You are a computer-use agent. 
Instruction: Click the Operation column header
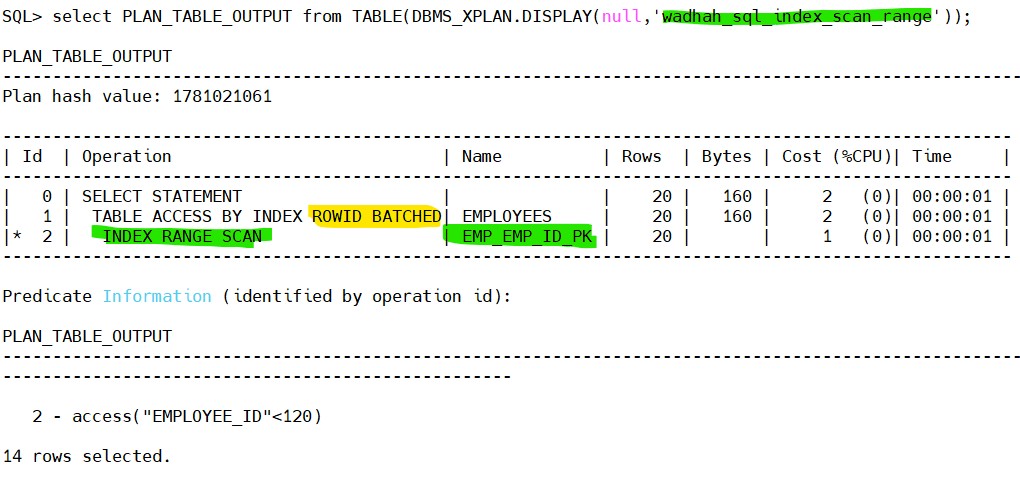coord(126,156)
